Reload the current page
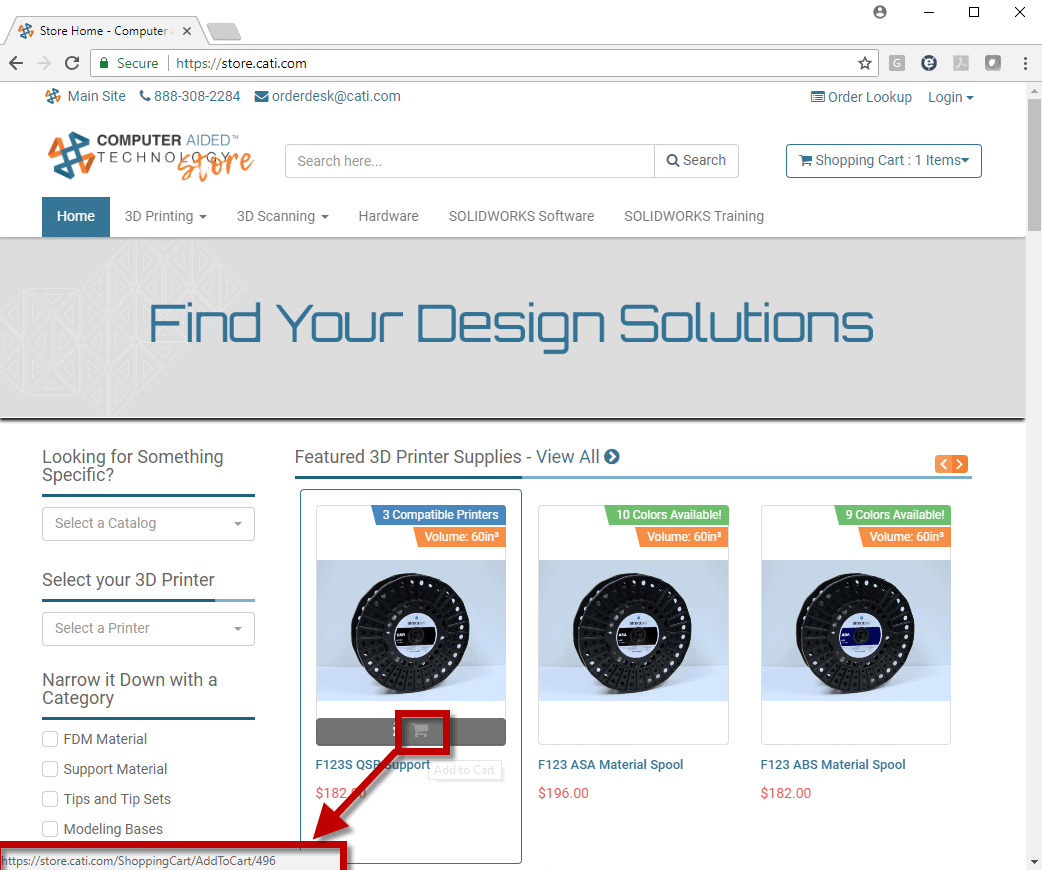This screenshot has width=1042, height=870. 72,63
